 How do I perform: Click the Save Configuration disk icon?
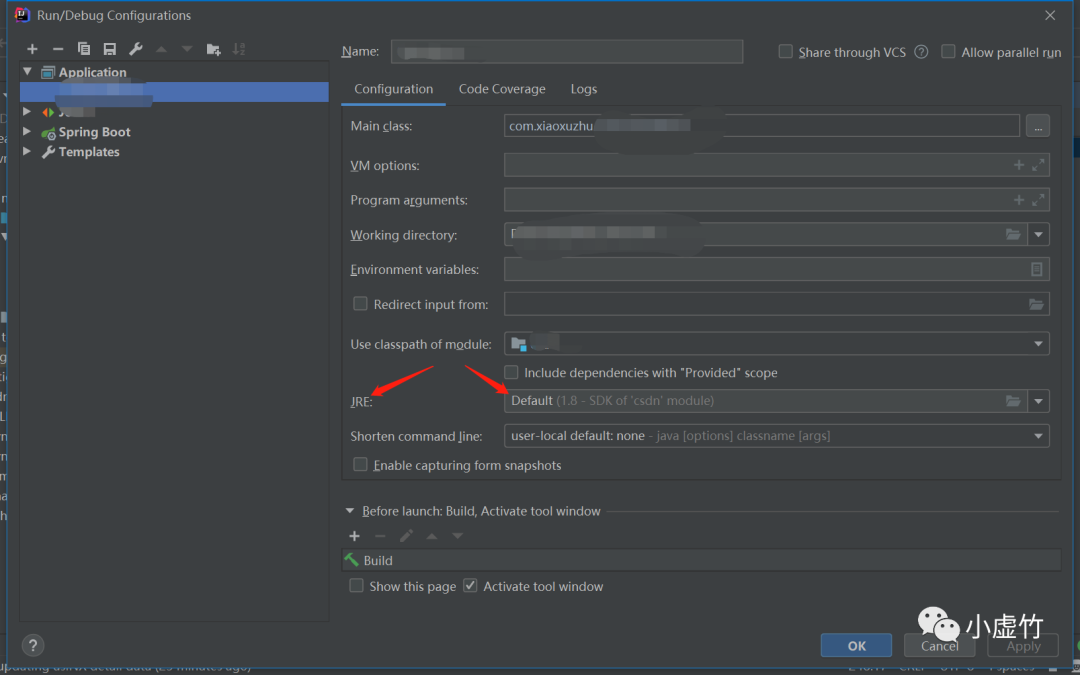tap(110, 49)
